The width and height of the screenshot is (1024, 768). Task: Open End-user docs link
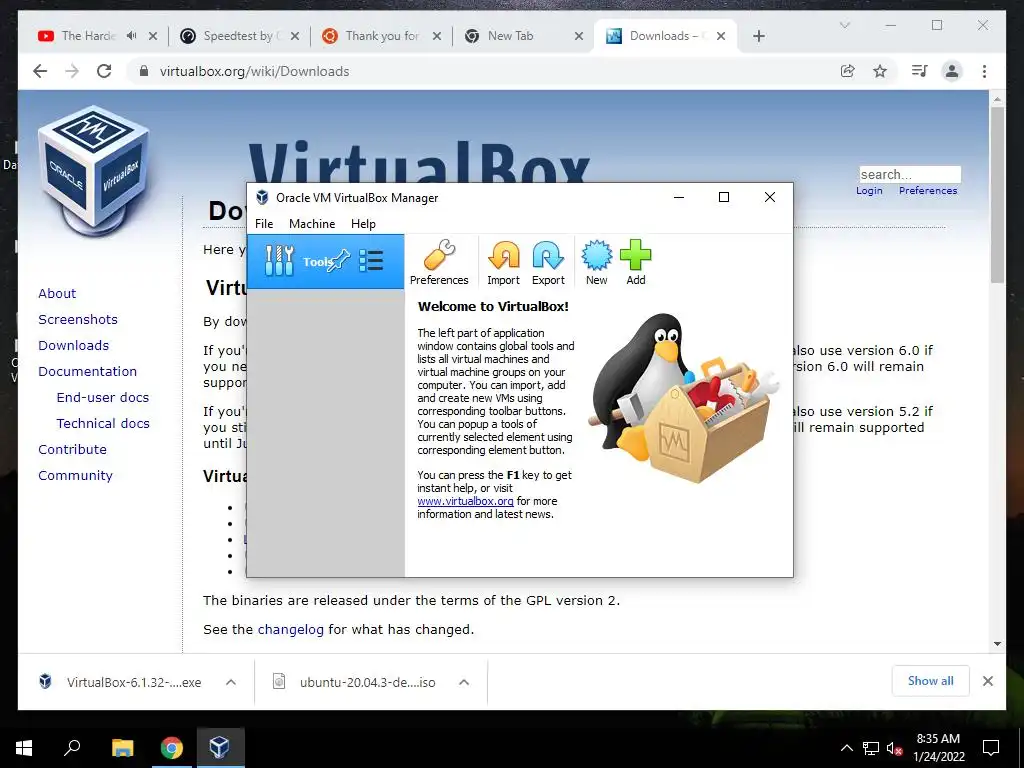tap(103, 397)
